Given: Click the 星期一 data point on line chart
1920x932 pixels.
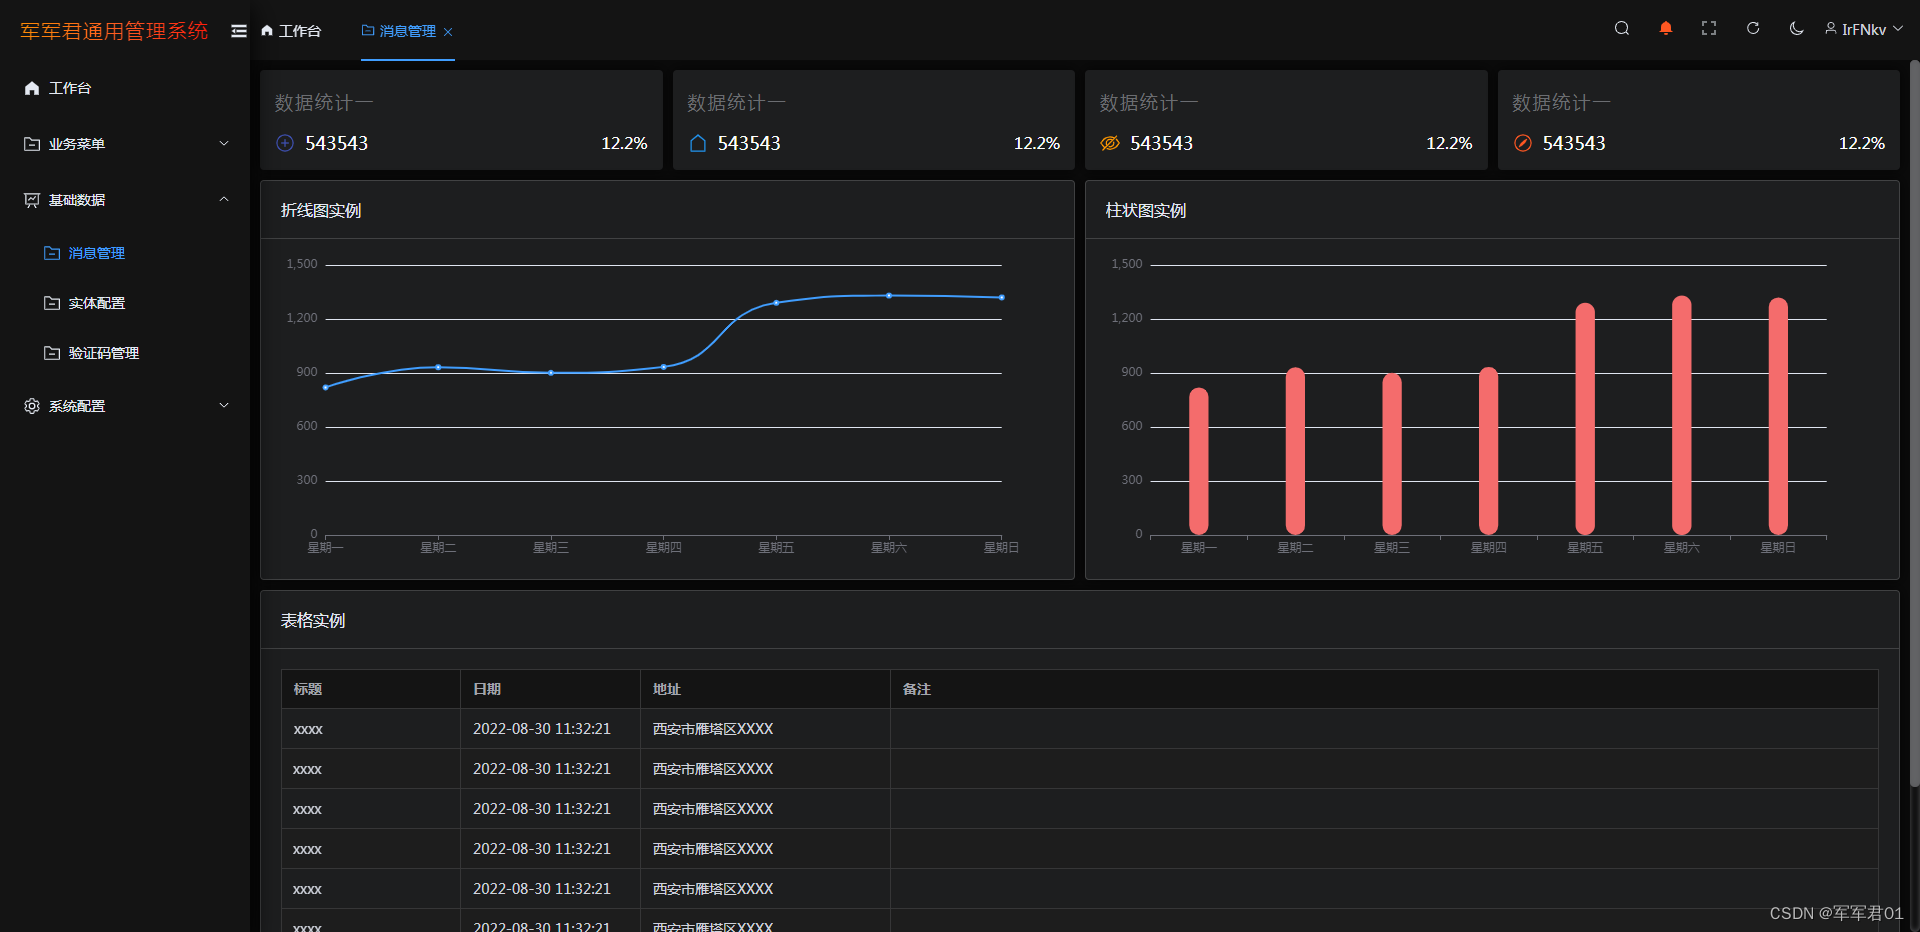Looking at the screenshot, I should point(326,387).
